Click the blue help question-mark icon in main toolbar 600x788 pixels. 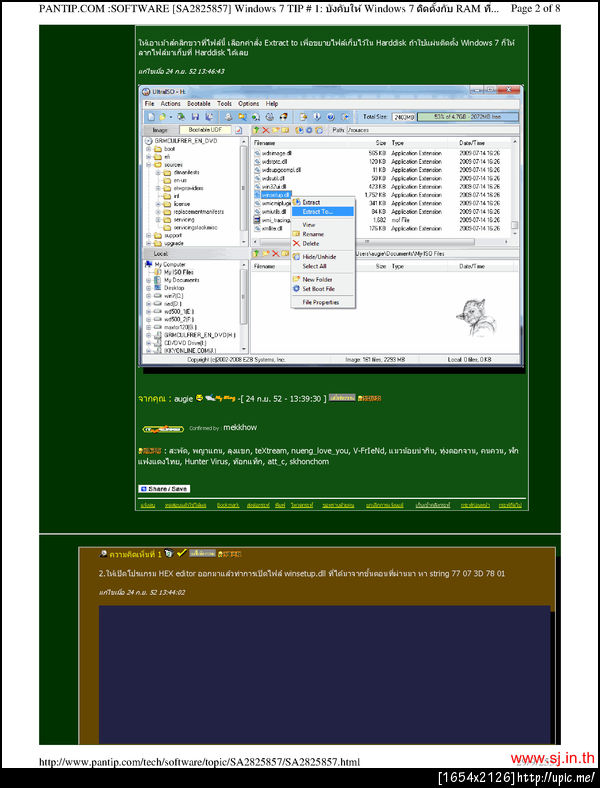click(x=331, y=117)
